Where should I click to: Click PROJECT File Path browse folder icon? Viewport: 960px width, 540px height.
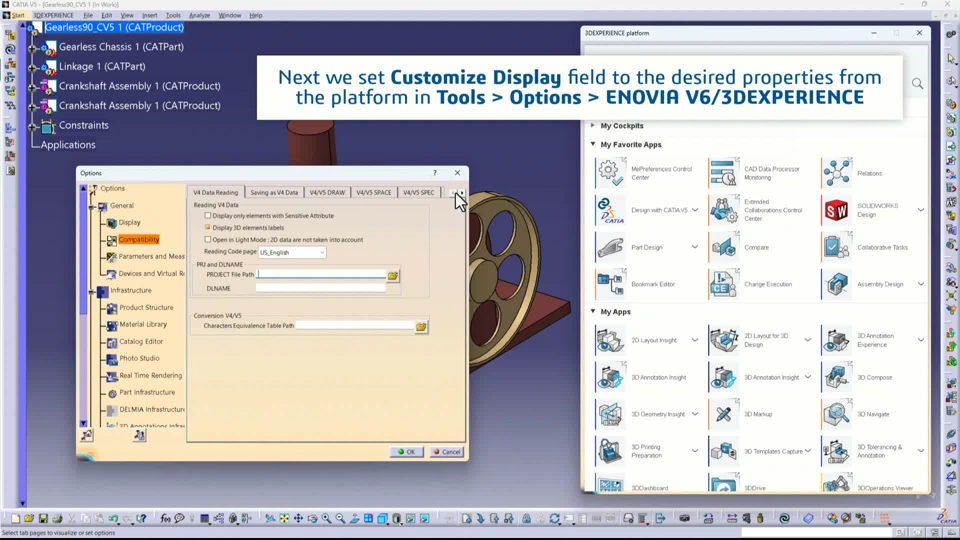coord(393,276)
